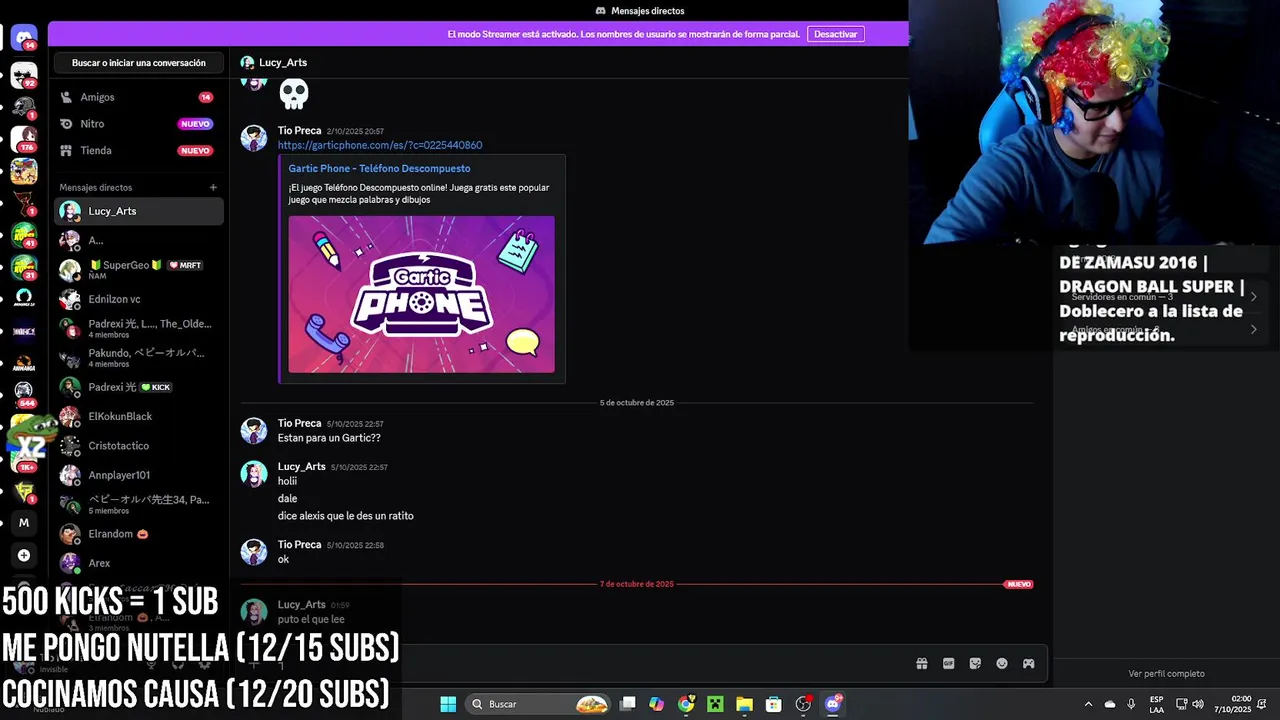1280x720 pixels.
Task: Open the Tienda shop section
Action: tap(138, 150)
